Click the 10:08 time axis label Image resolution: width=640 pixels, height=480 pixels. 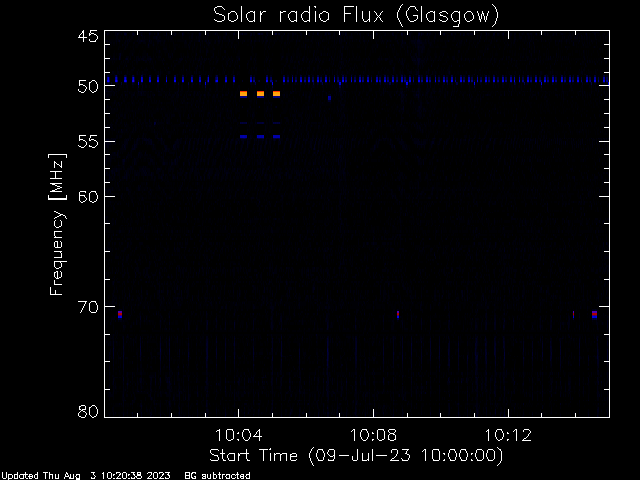coord(373,435)
